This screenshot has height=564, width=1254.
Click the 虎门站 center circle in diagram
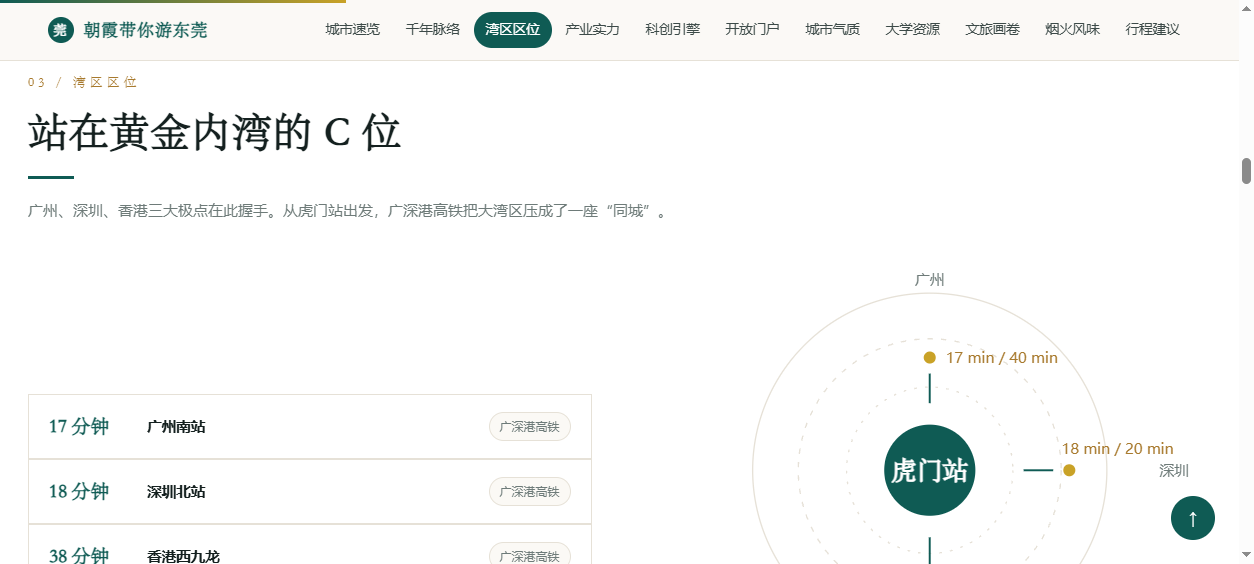click(x=930, y=470)
